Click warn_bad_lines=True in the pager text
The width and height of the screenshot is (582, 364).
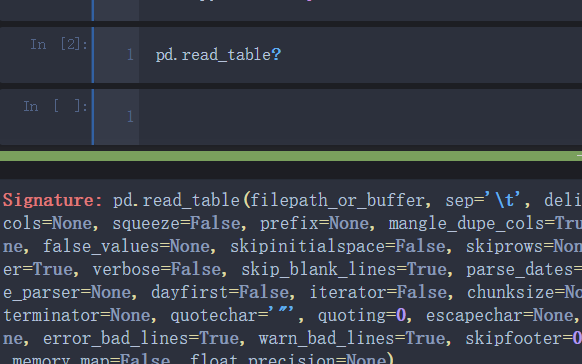(352, 338)
